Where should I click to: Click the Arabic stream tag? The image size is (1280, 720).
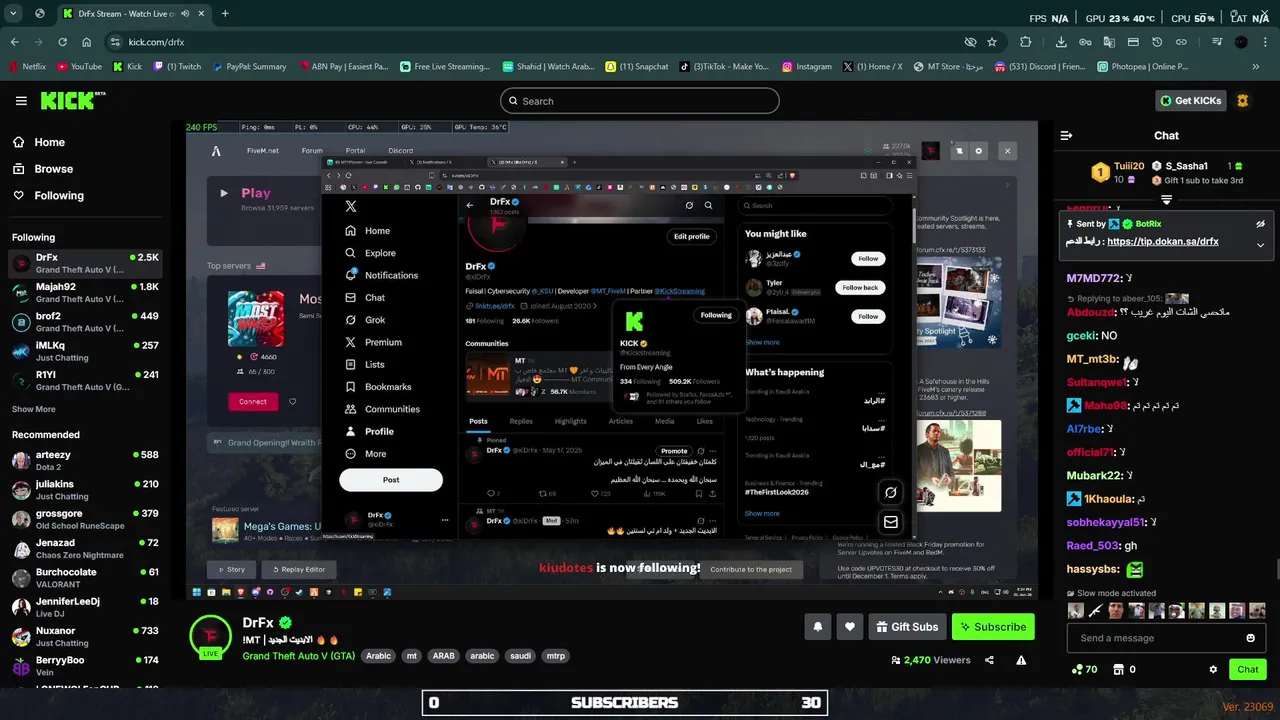point(378,656)
